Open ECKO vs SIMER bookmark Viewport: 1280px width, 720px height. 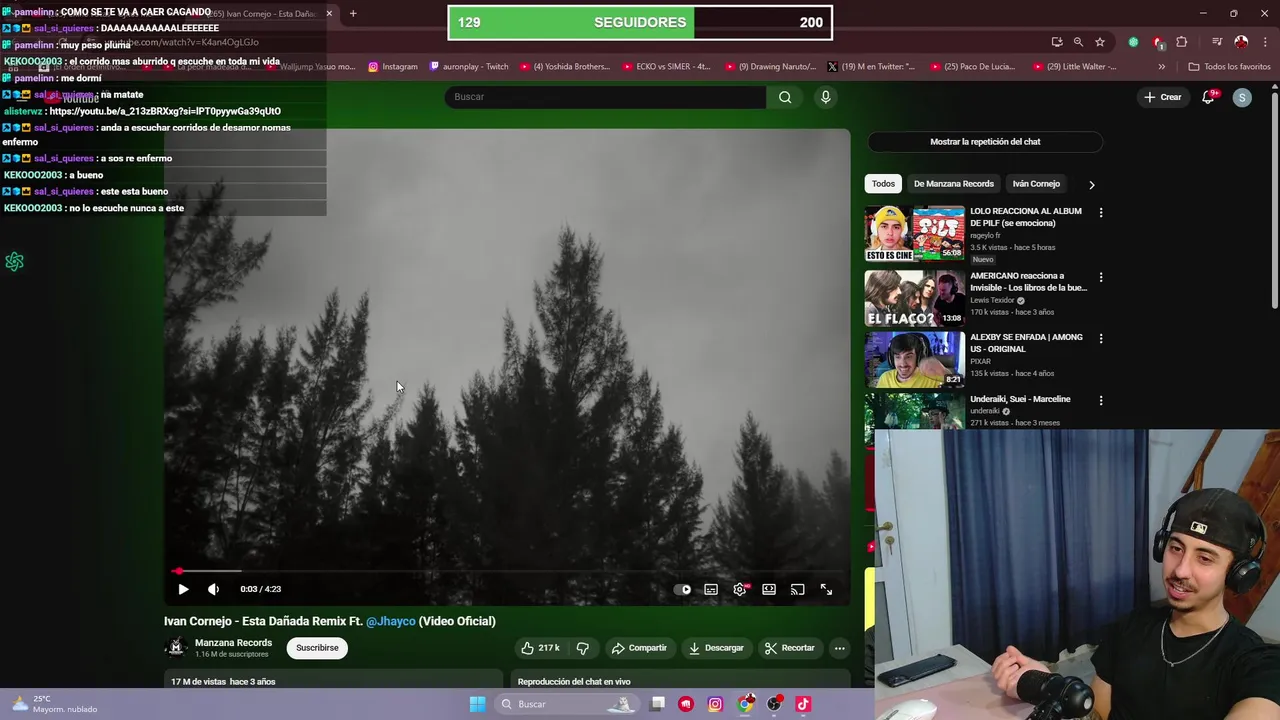[666, 67]
